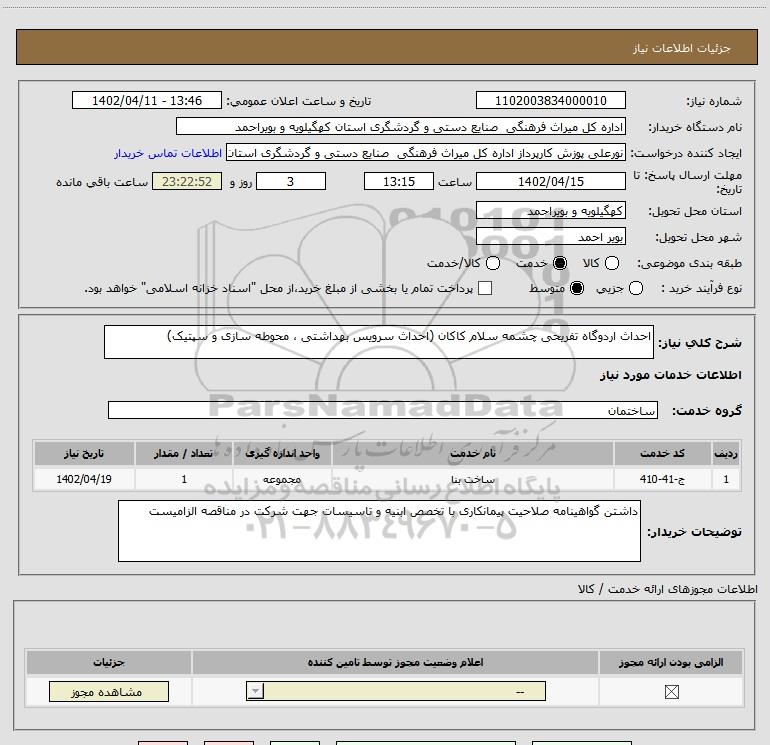770x745 pixels.
Task: Click the نام خدمت column header
Action: [472, 453]
